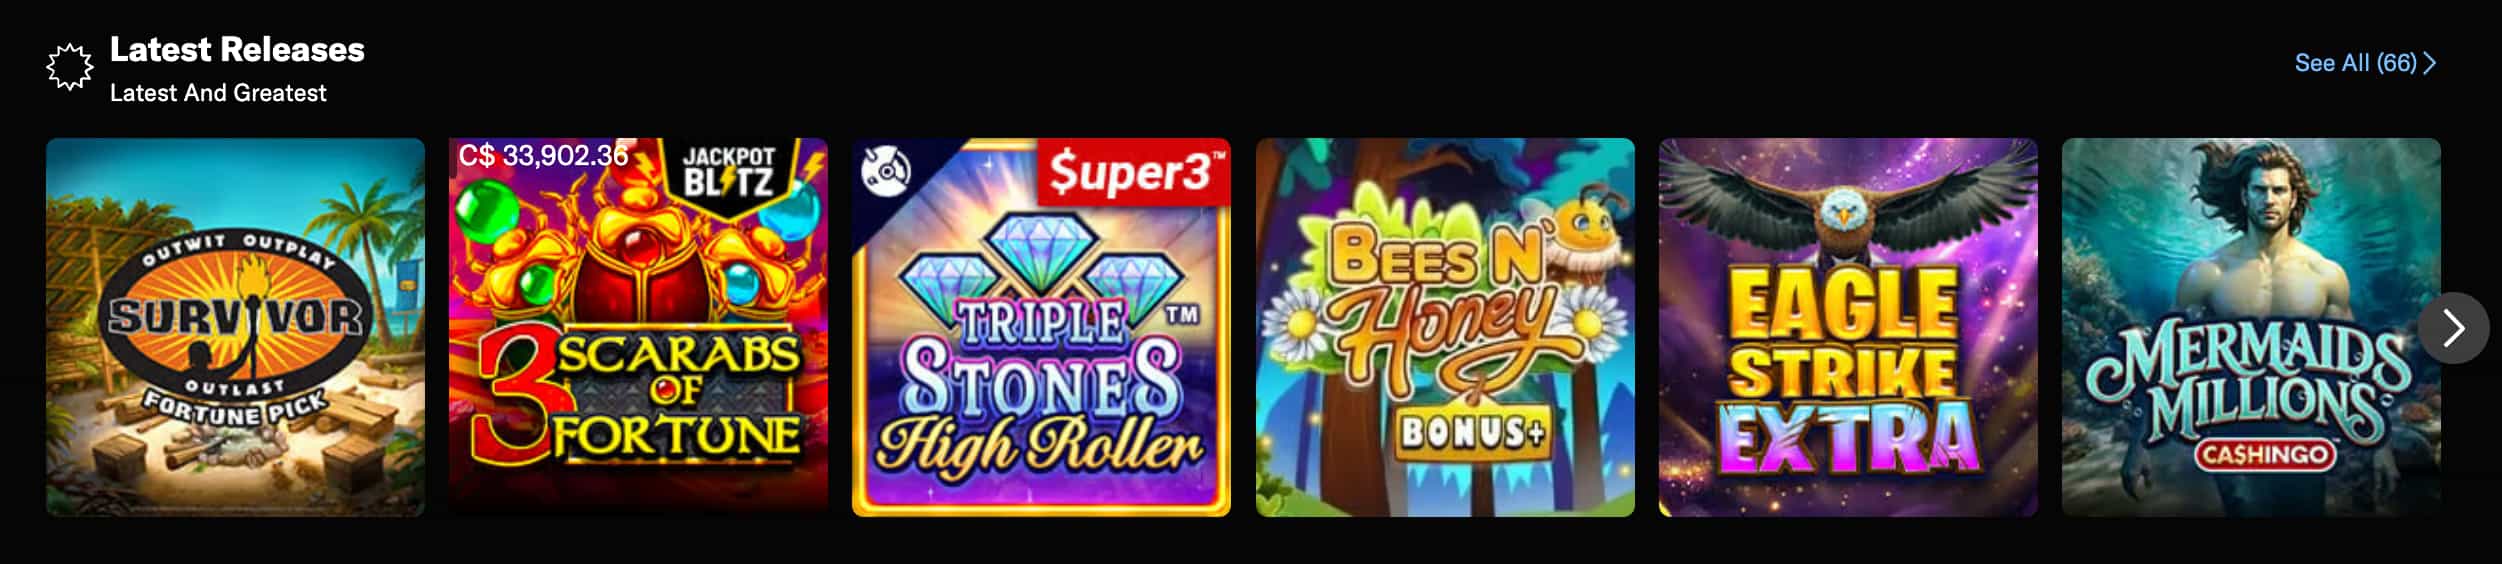Click the Bonus+ label on Bees N Honey

[x=1471, y=432]
